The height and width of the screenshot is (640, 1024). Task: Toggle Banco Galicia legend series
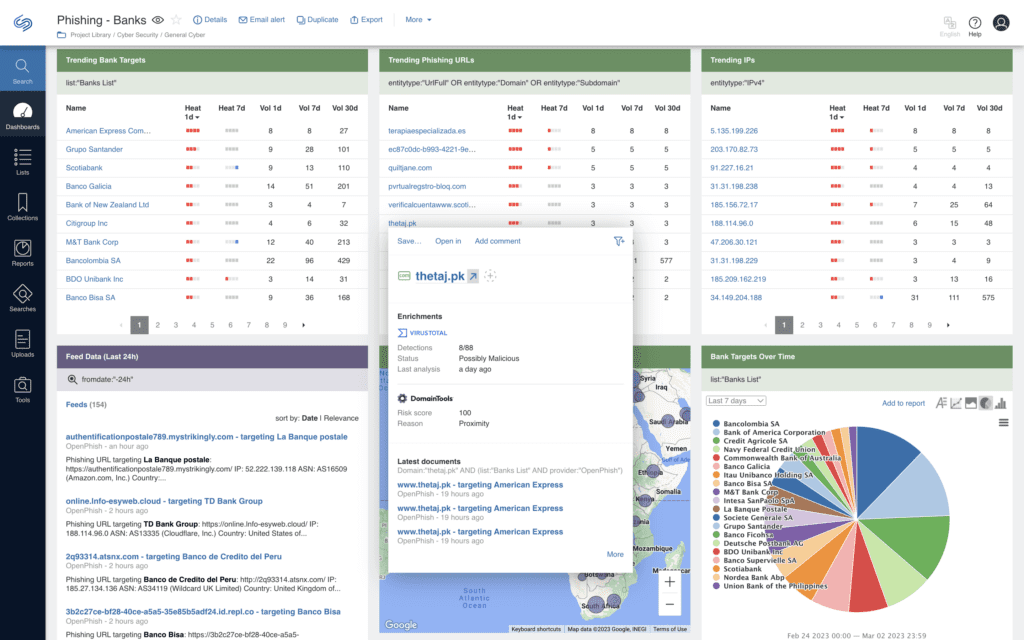click(741, 466)
